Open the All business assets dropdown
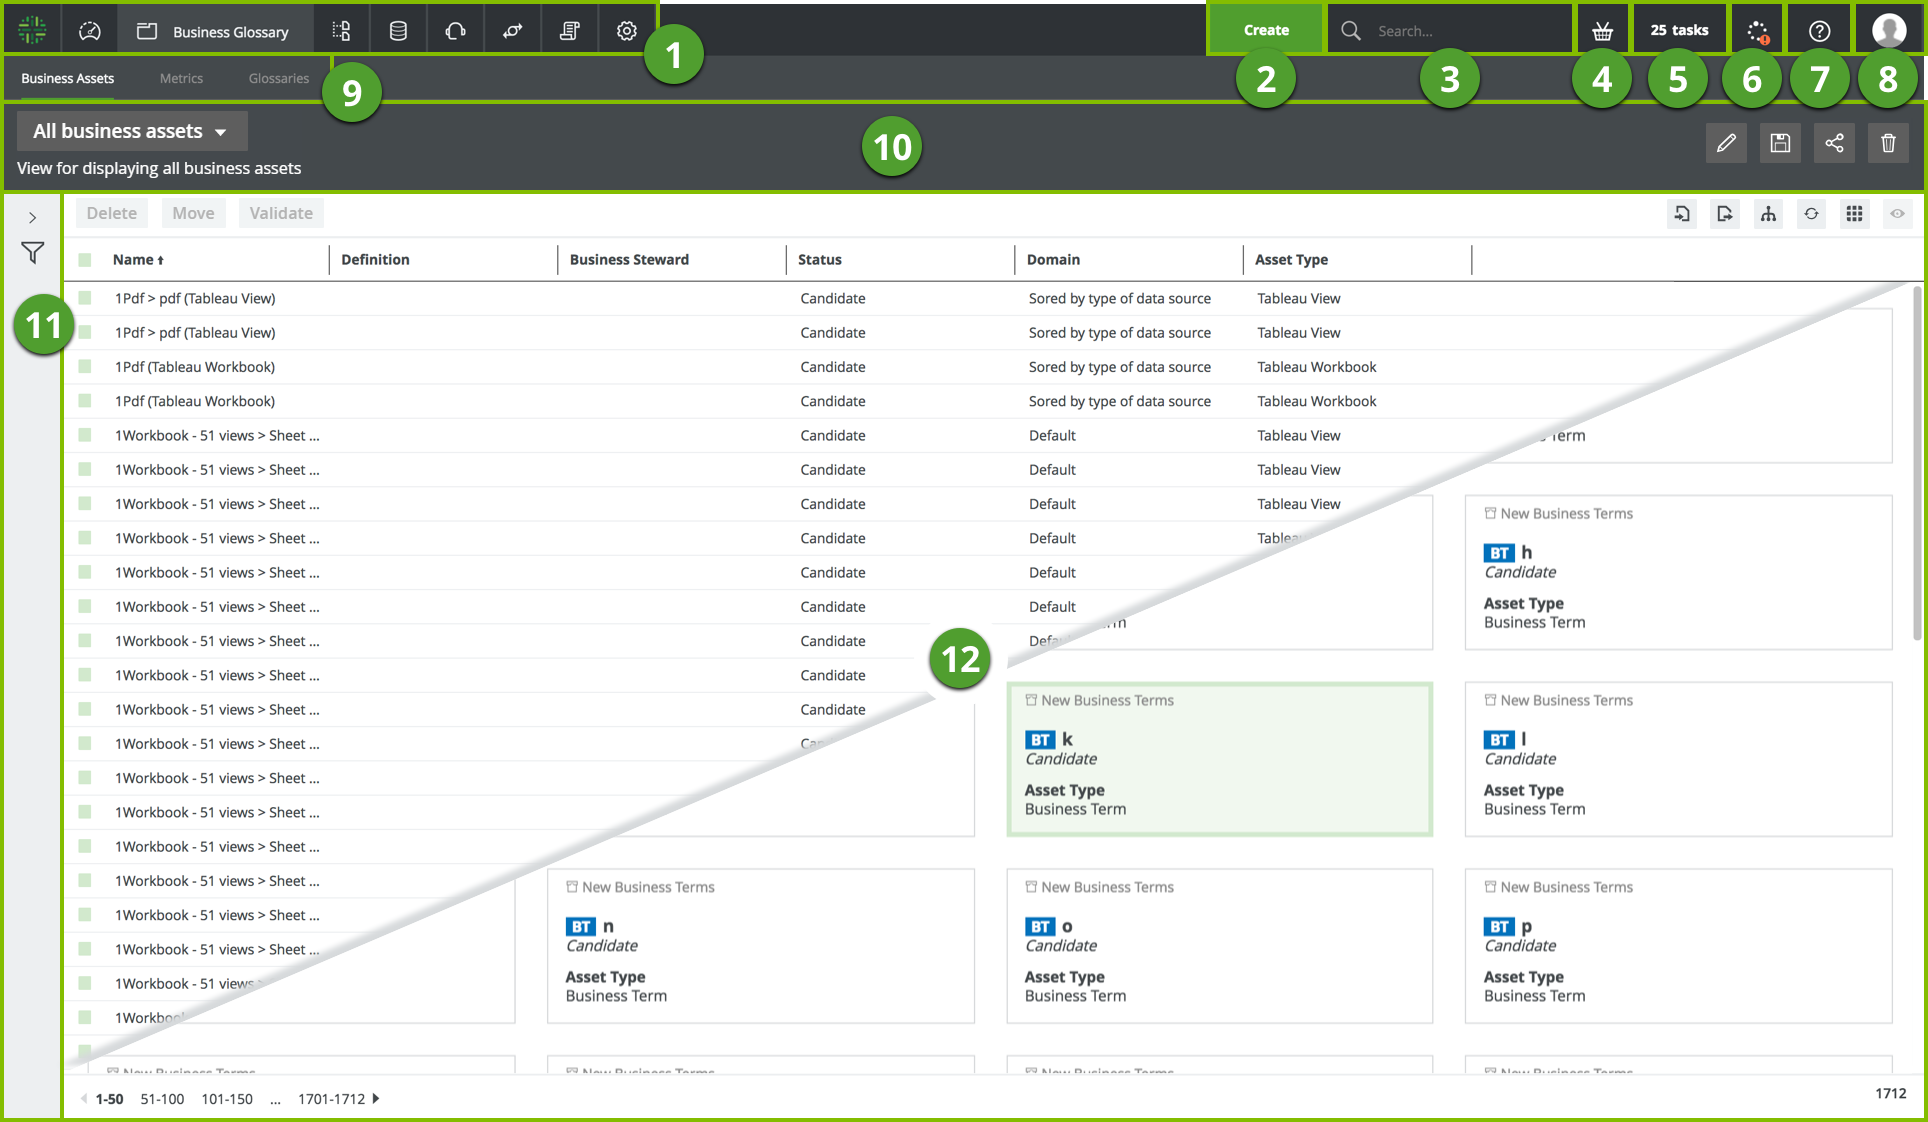The width and height of the screenshot is (1928, 1122). pos(131,131)
